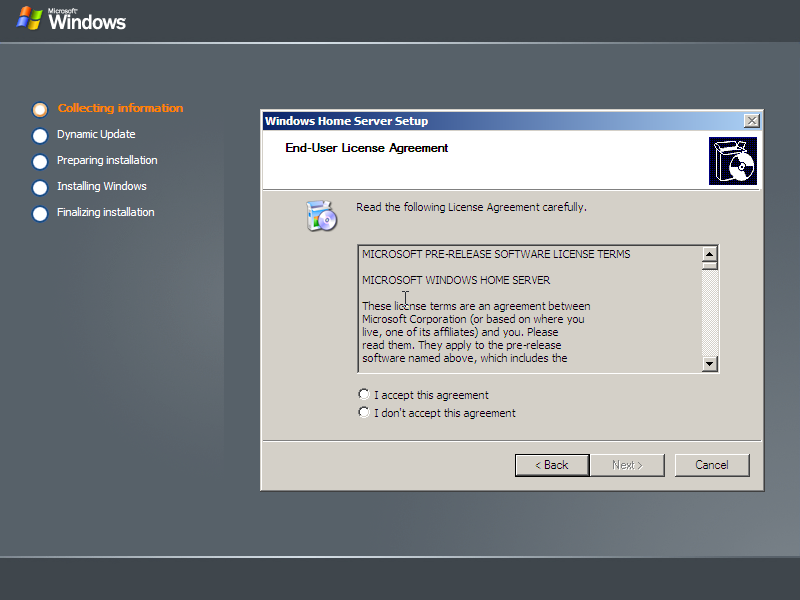Screen dimensions: 800x600
Task: Click the Collecting information step bullet
Action: pyautogui.click(x=40, y=109)
